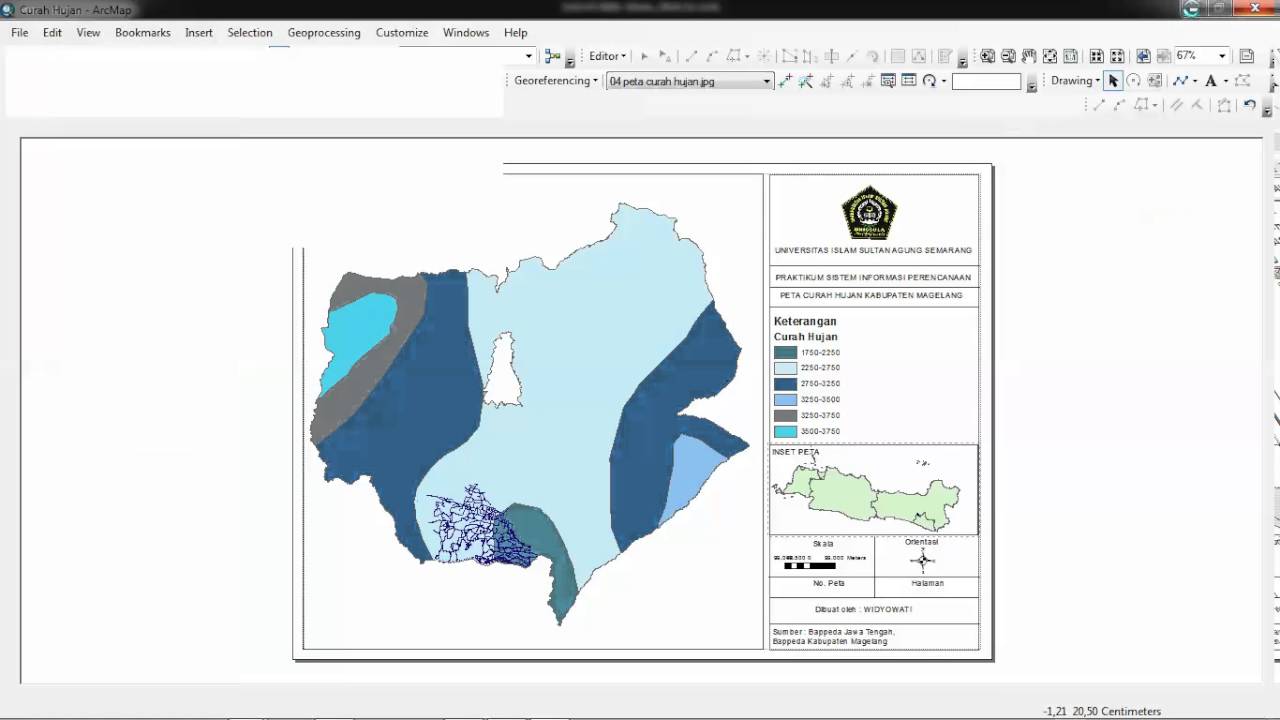Expand the text tool dropdown arrow
Viewport: 1280px width, 720px height.
(x=1225, y=81)
